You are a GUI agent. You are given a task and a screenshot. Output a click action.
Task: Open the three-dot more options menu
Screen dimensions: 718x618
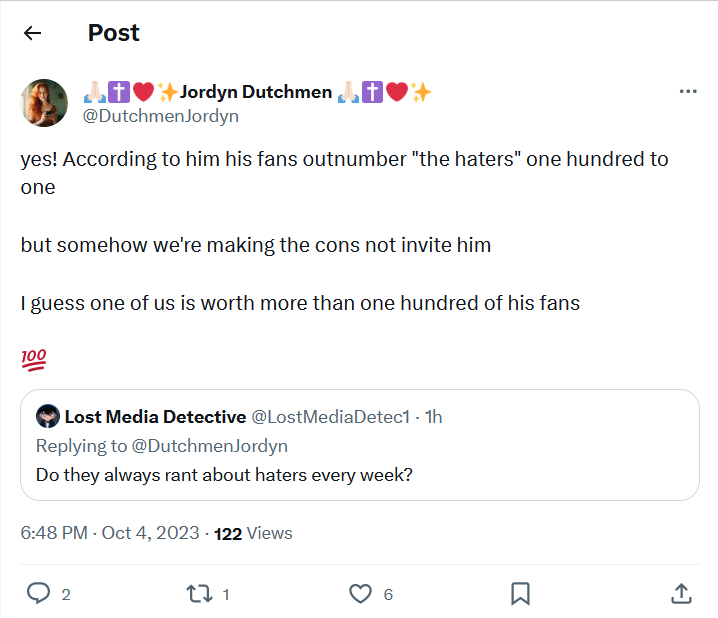688,92
